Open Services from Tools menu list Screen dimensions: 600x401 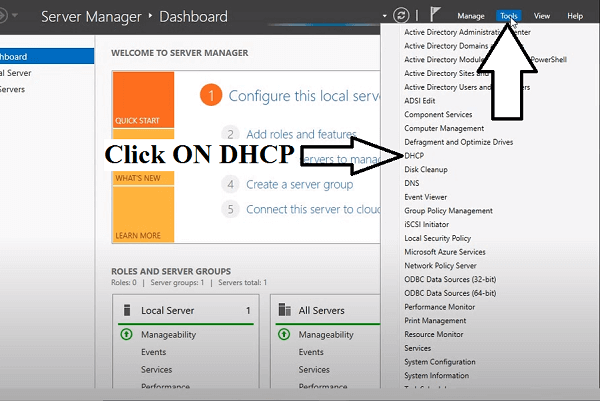click(417, 348)
